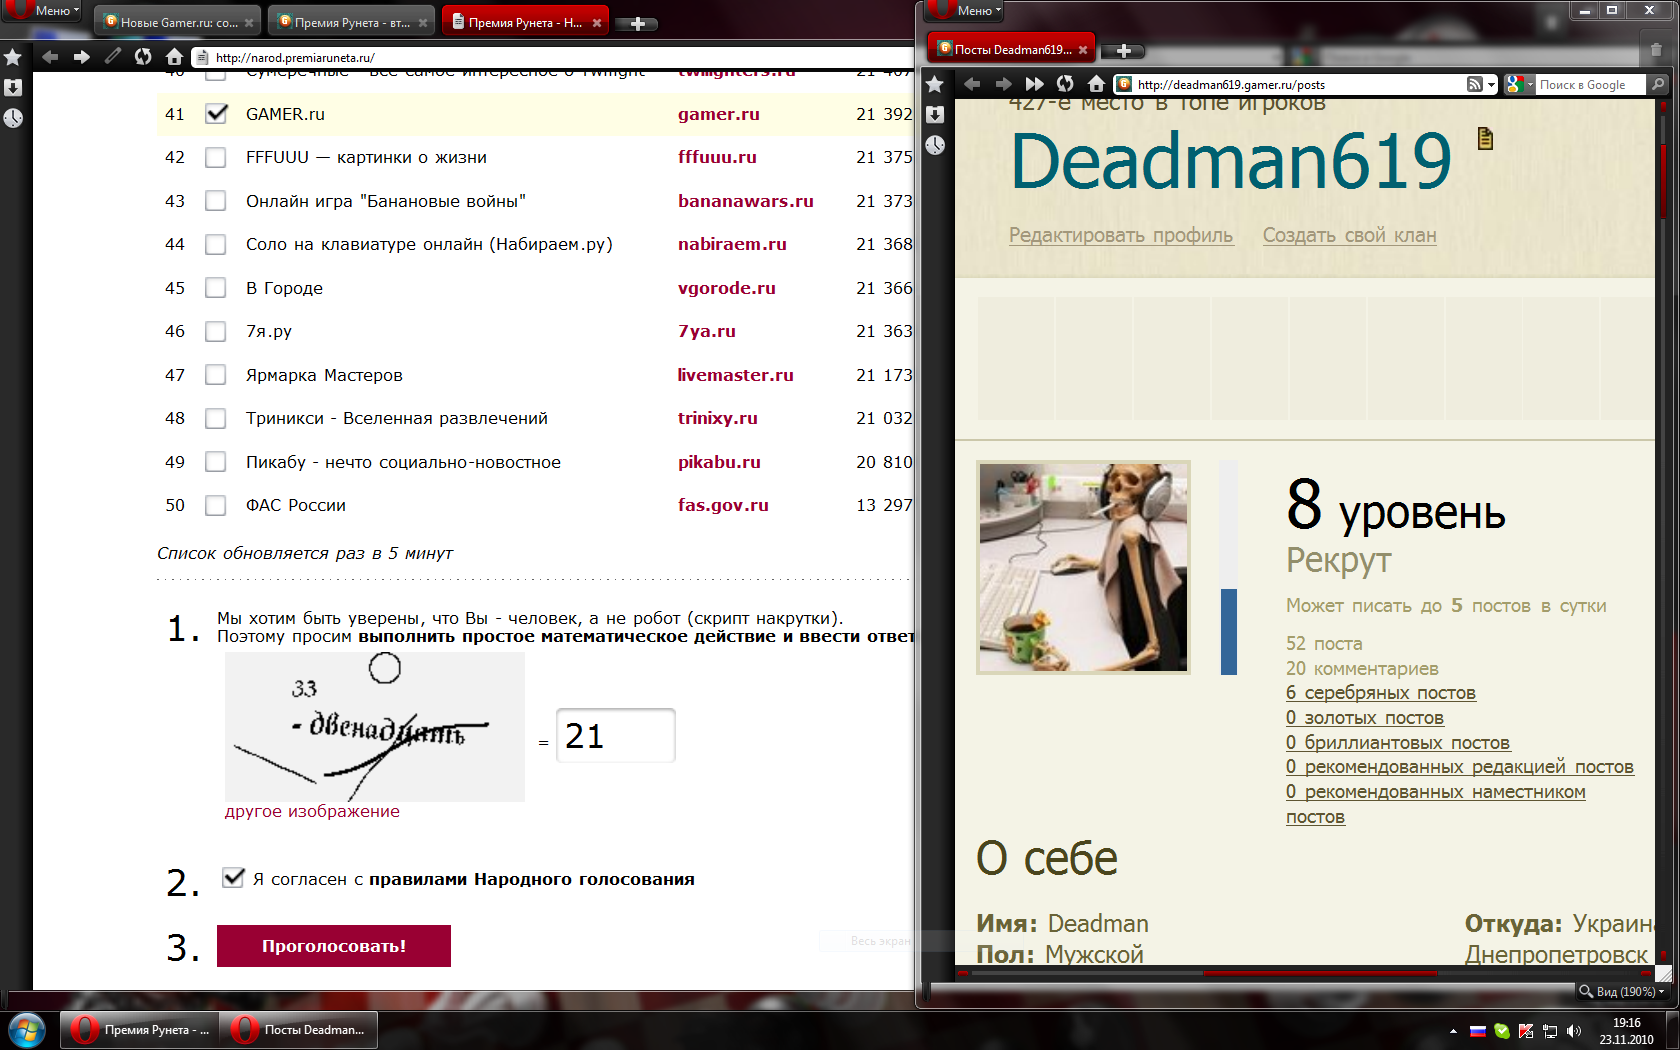Open History clock panel in right window
Image resolution: width=1680 pixels, height=1050 pixels.
[935, 145]
